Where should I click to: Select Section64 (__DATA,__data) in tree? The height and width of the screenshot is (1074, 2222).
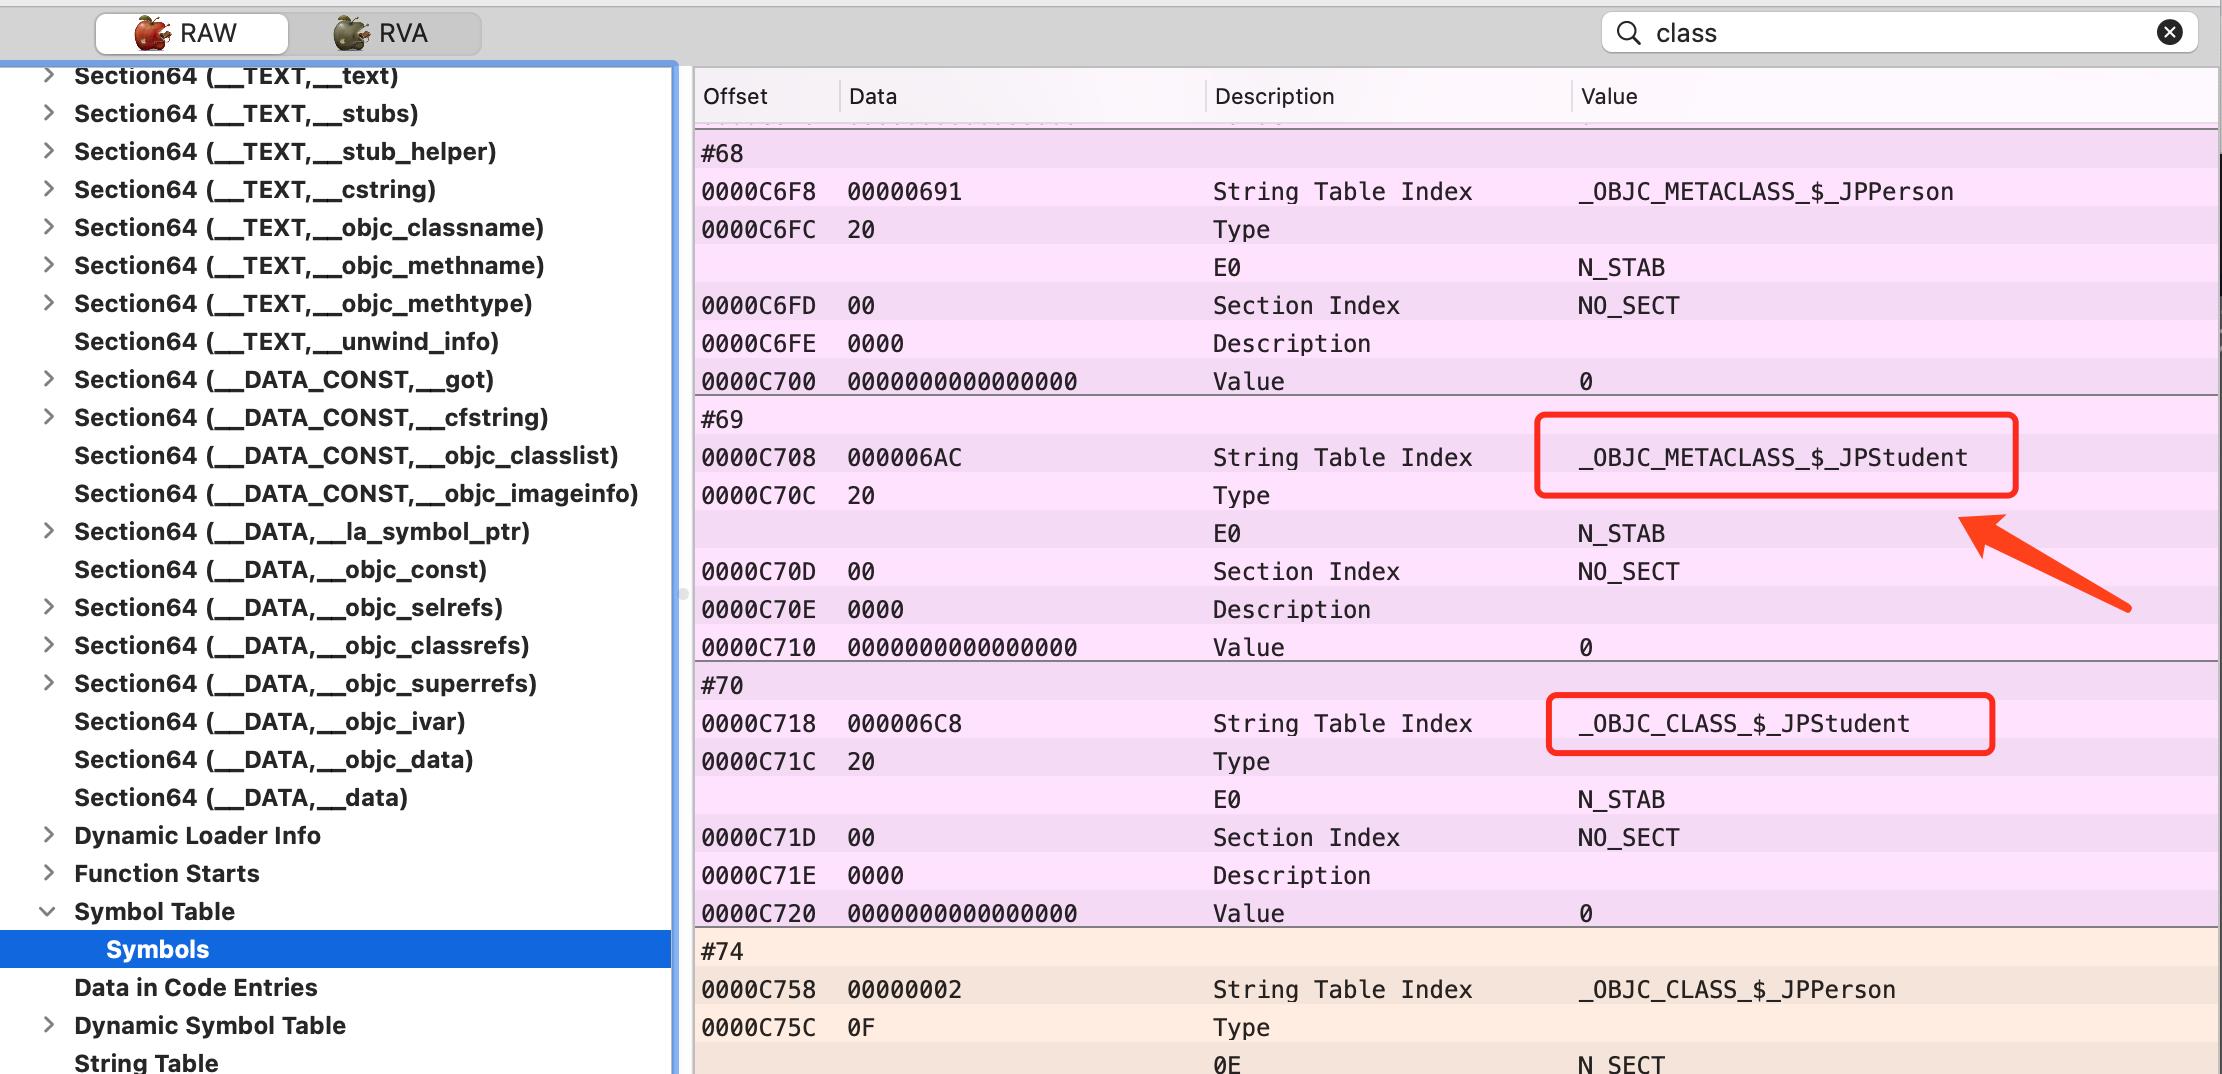click(x=241, y=798)
